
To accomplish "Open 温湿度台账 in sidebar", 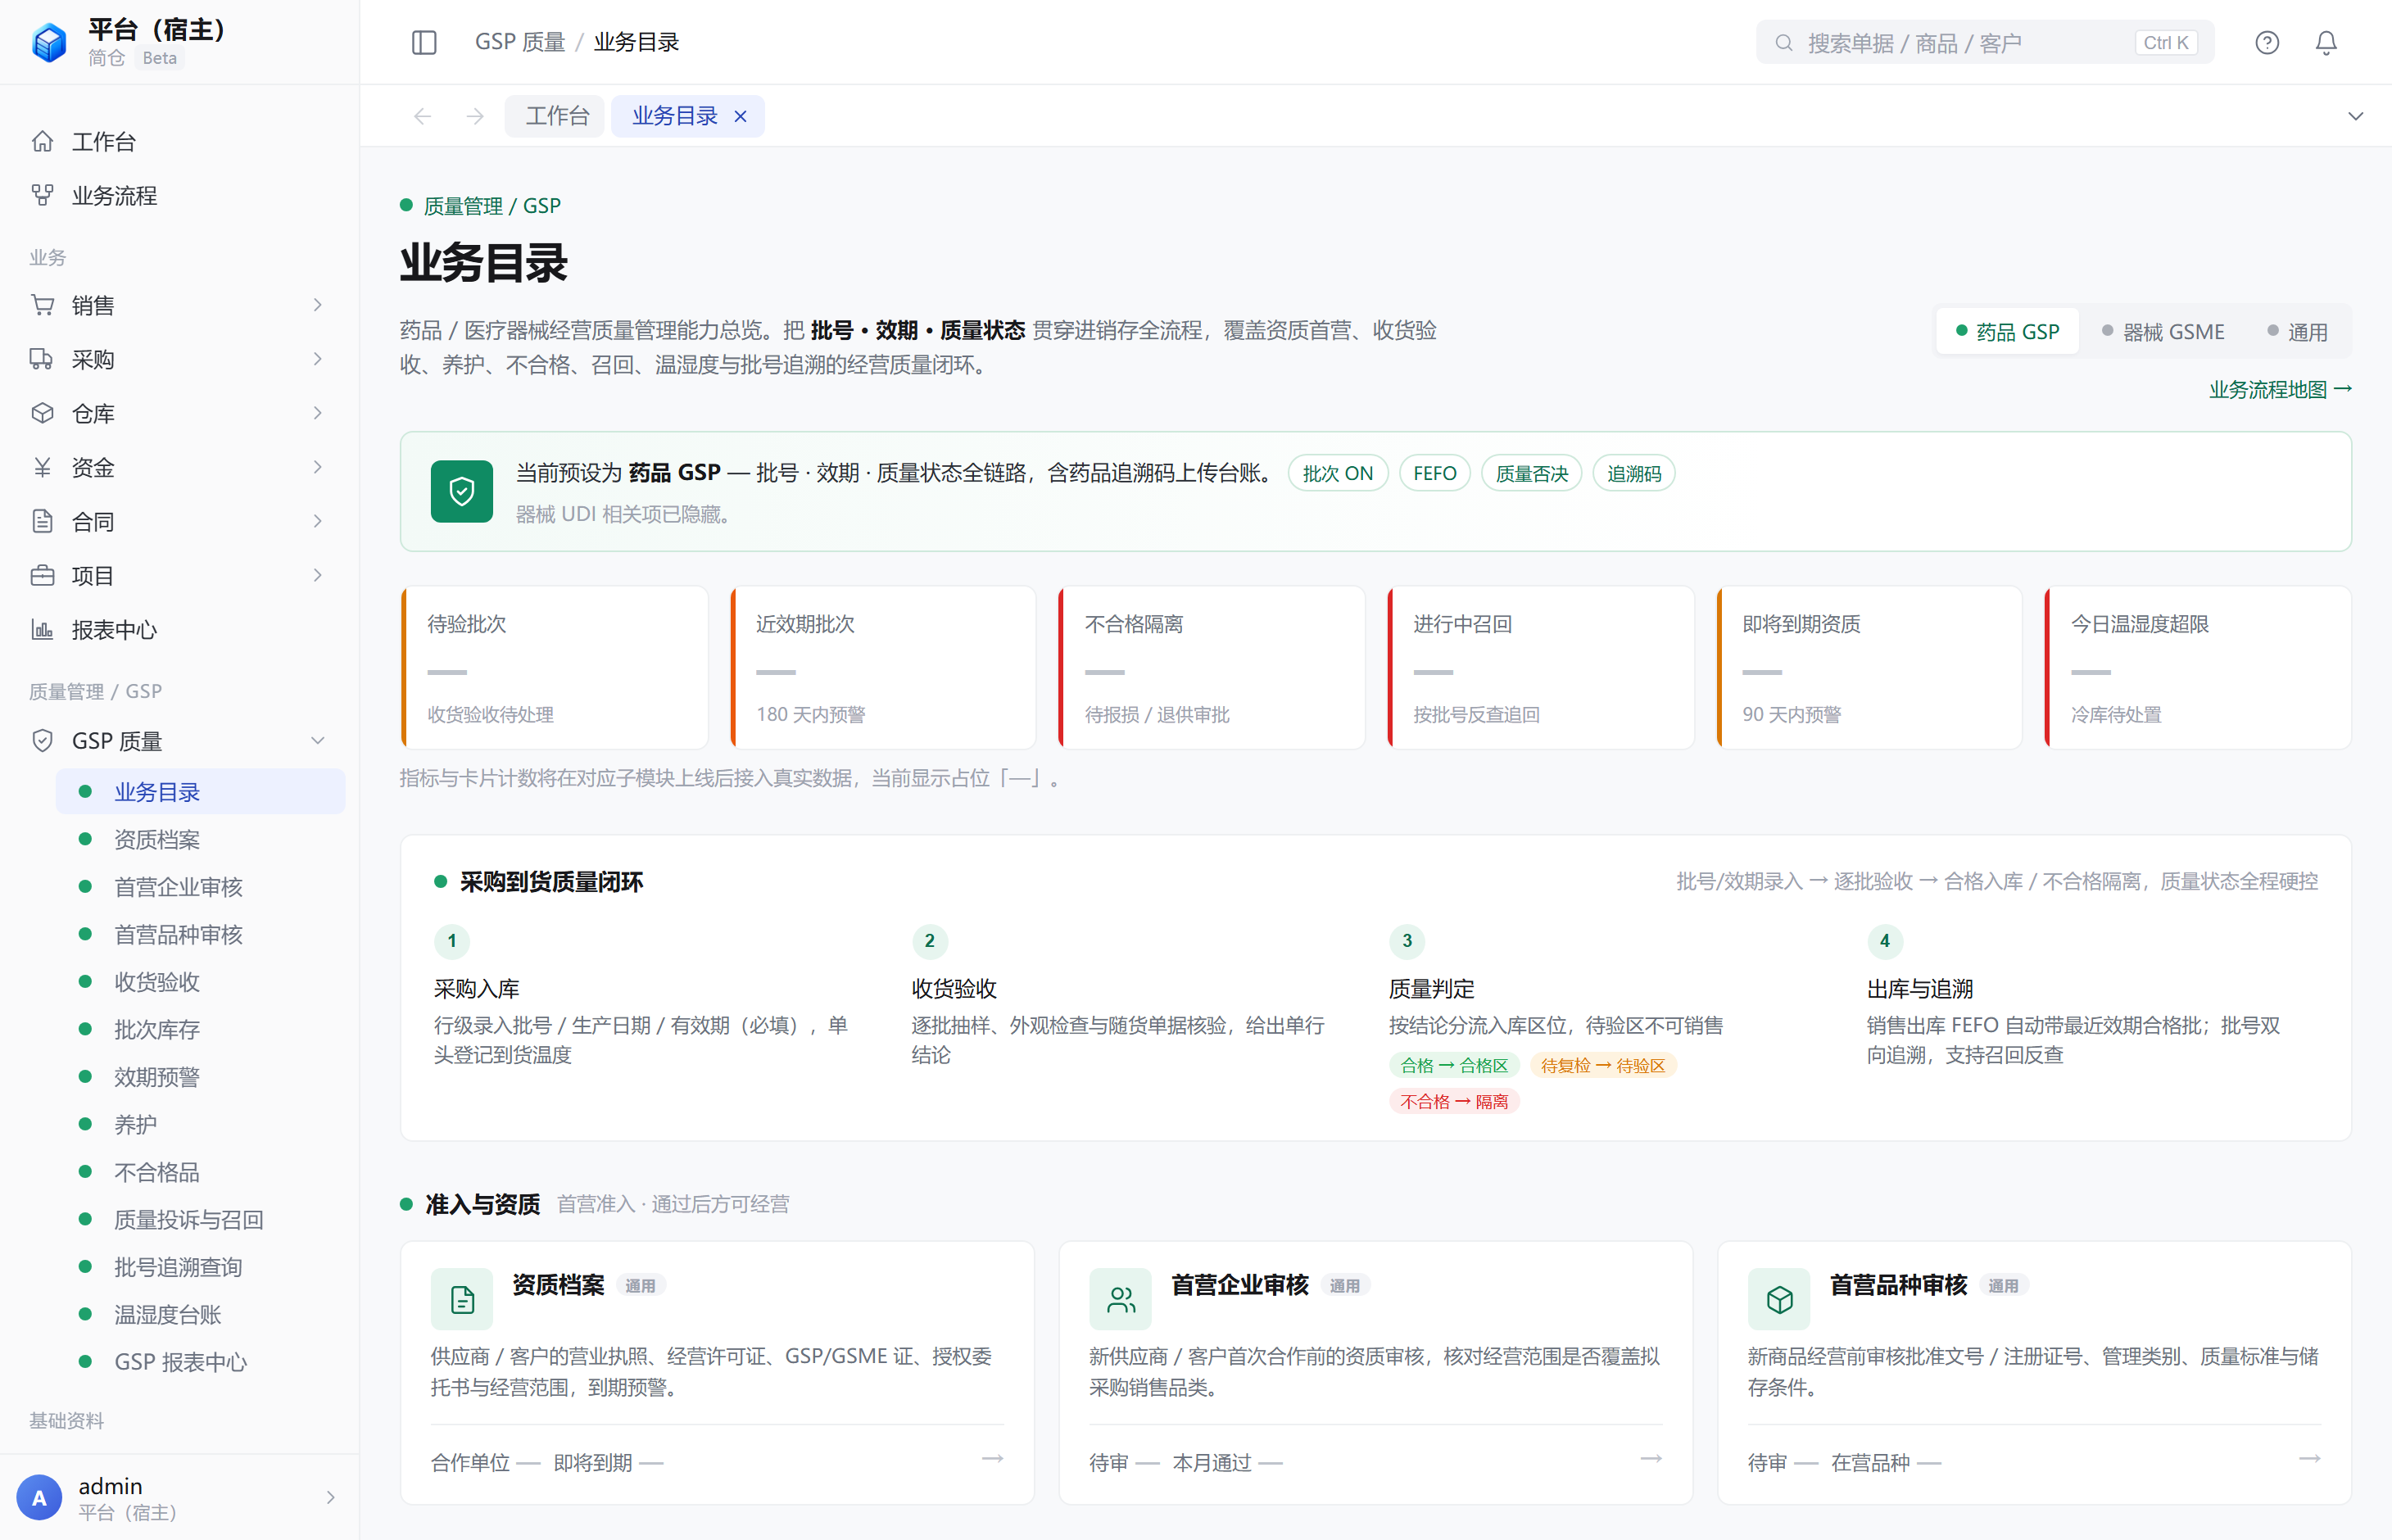I will pyautogui.click(x=201, y=1314).
